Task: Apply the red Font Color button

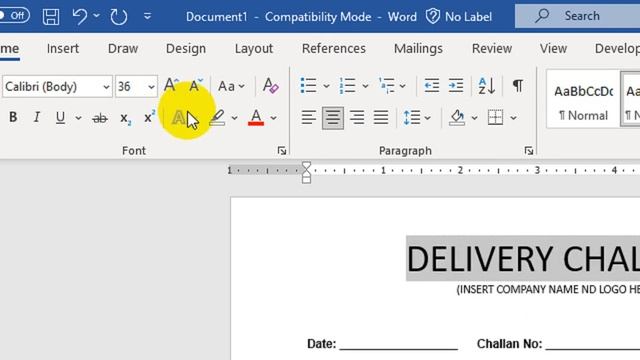Action: (x=256, y=118)
